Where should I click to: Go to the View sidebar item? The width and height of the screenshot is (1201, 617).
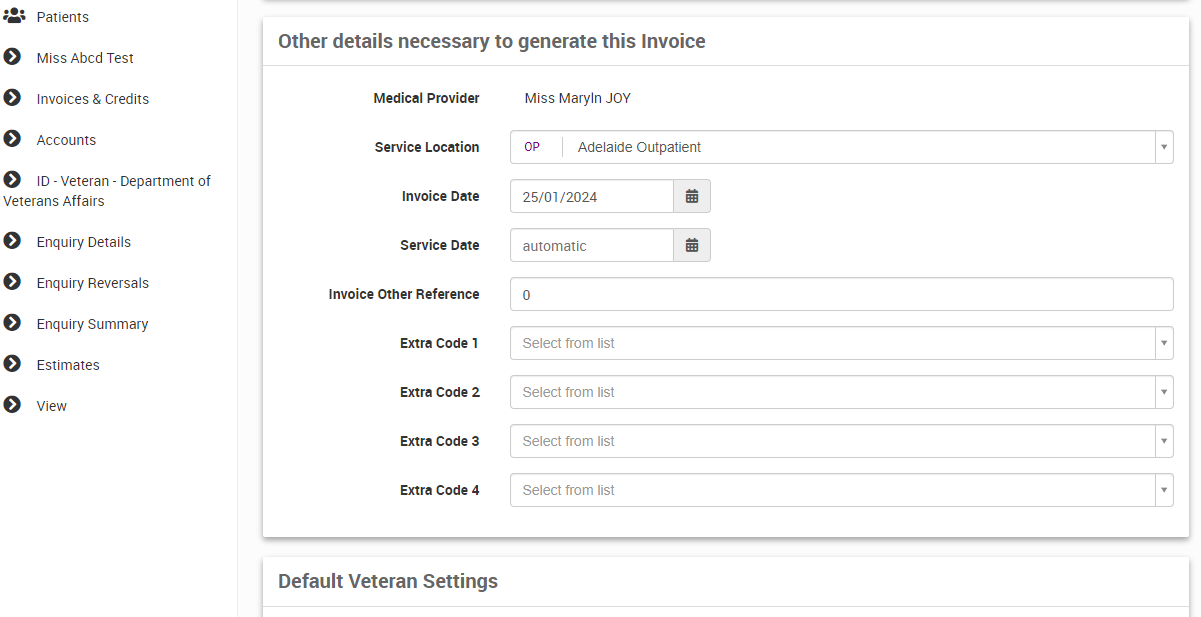coord(51,406)
